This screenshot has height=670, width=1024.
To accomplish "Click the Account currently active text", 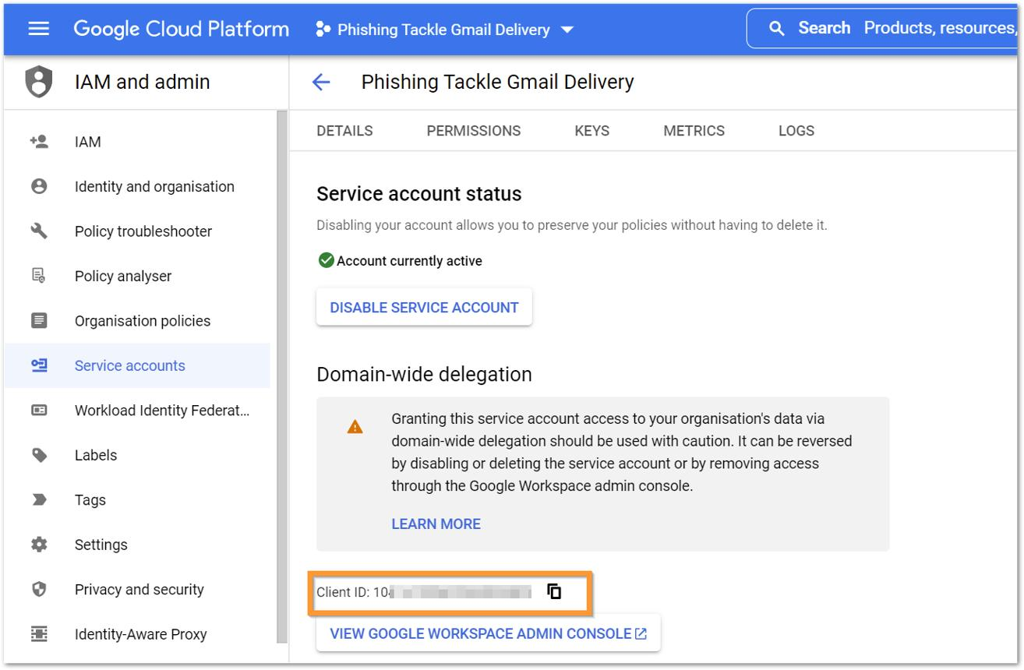I will click(x=409, y=261).
